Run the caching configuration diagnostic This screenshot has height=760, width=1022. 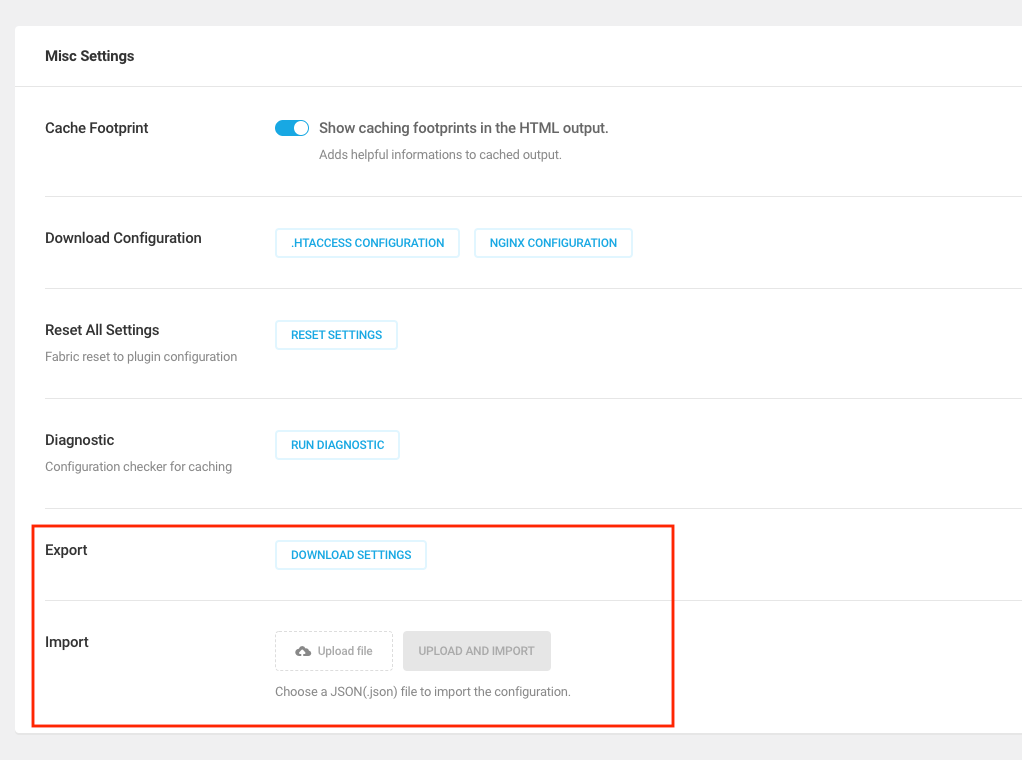point(337,444)
